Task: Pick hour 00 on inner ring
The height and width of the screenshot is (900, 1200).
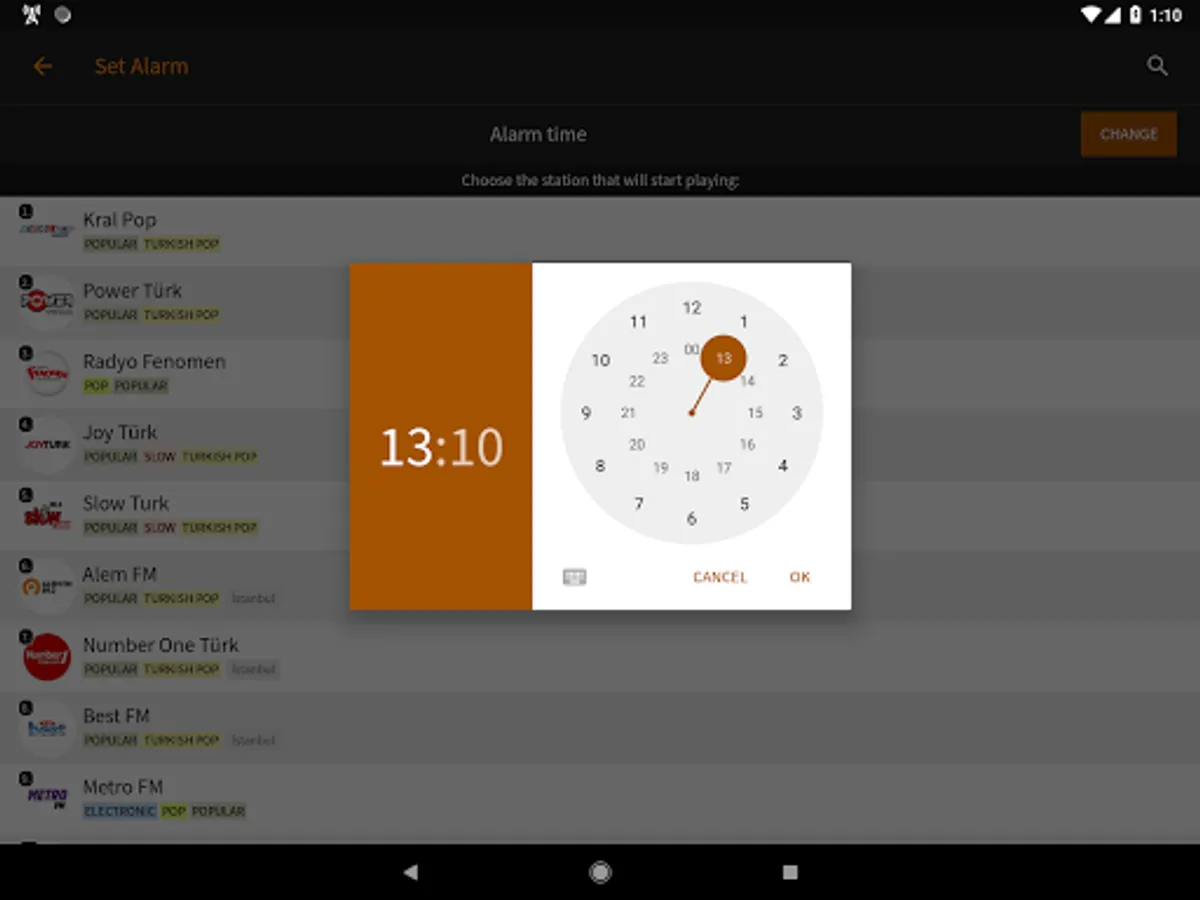Action: coord(691,349)
